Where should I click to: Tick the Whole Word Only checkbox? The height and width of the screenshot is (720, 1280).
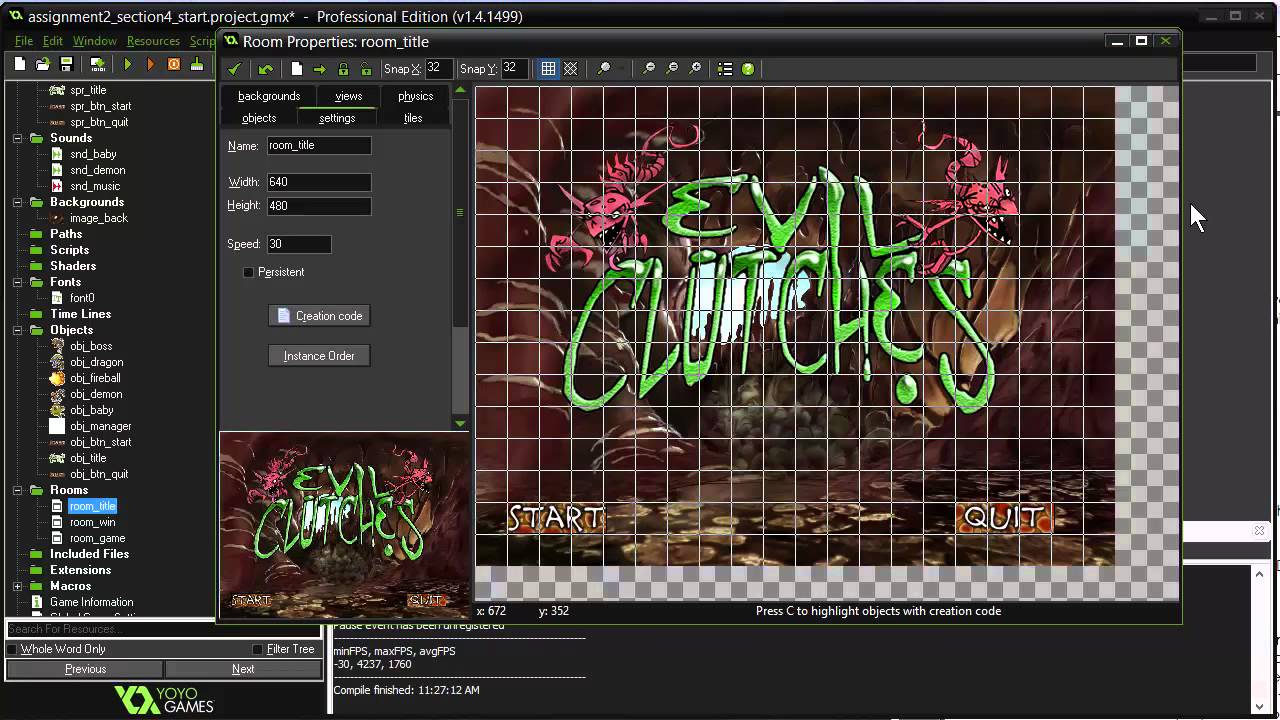(12, 649)
